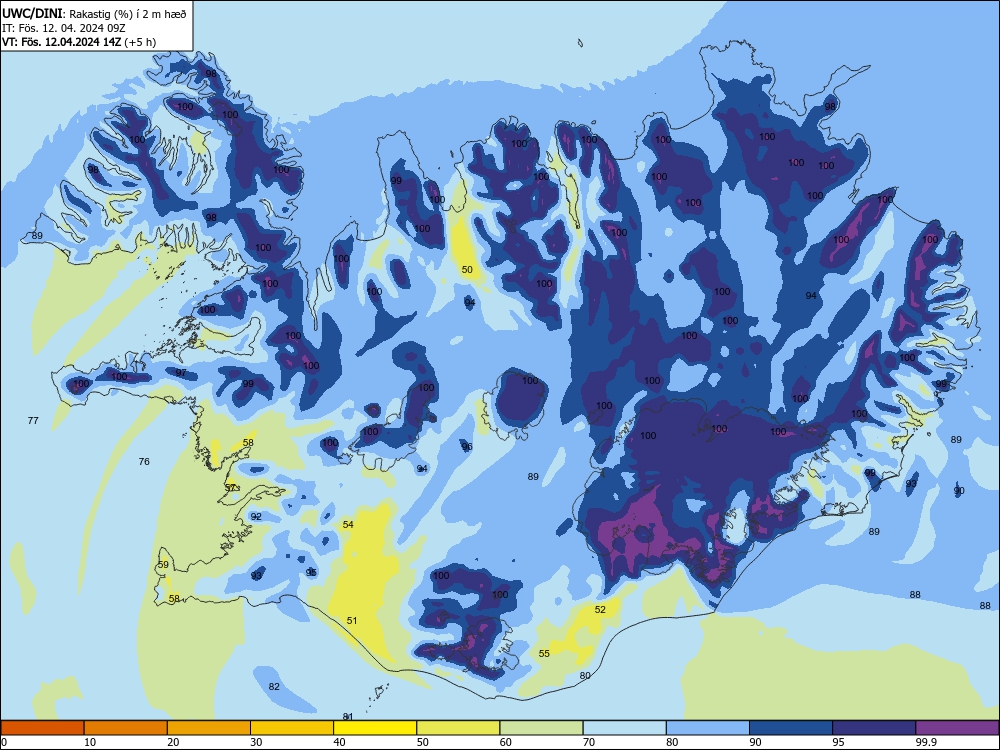Select the map humidity value '52'

[600, 609]
